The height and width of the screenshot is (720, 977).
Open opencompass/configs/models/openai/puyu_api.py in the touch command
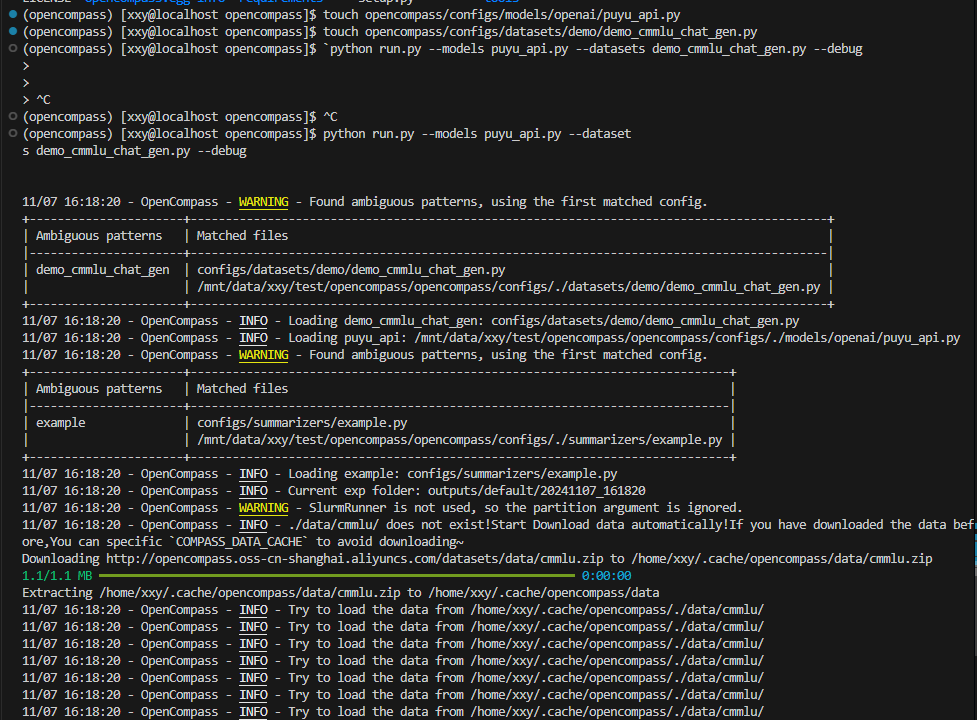pyautogui.click(x=523, y=14)
